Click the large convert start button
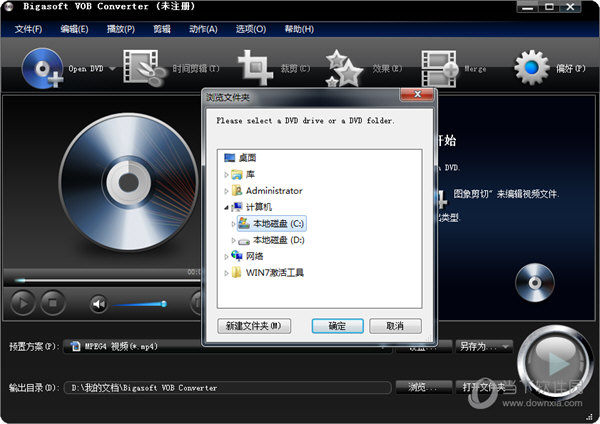Viewport: 600px width, 424px height. click(x=555, y=362)
